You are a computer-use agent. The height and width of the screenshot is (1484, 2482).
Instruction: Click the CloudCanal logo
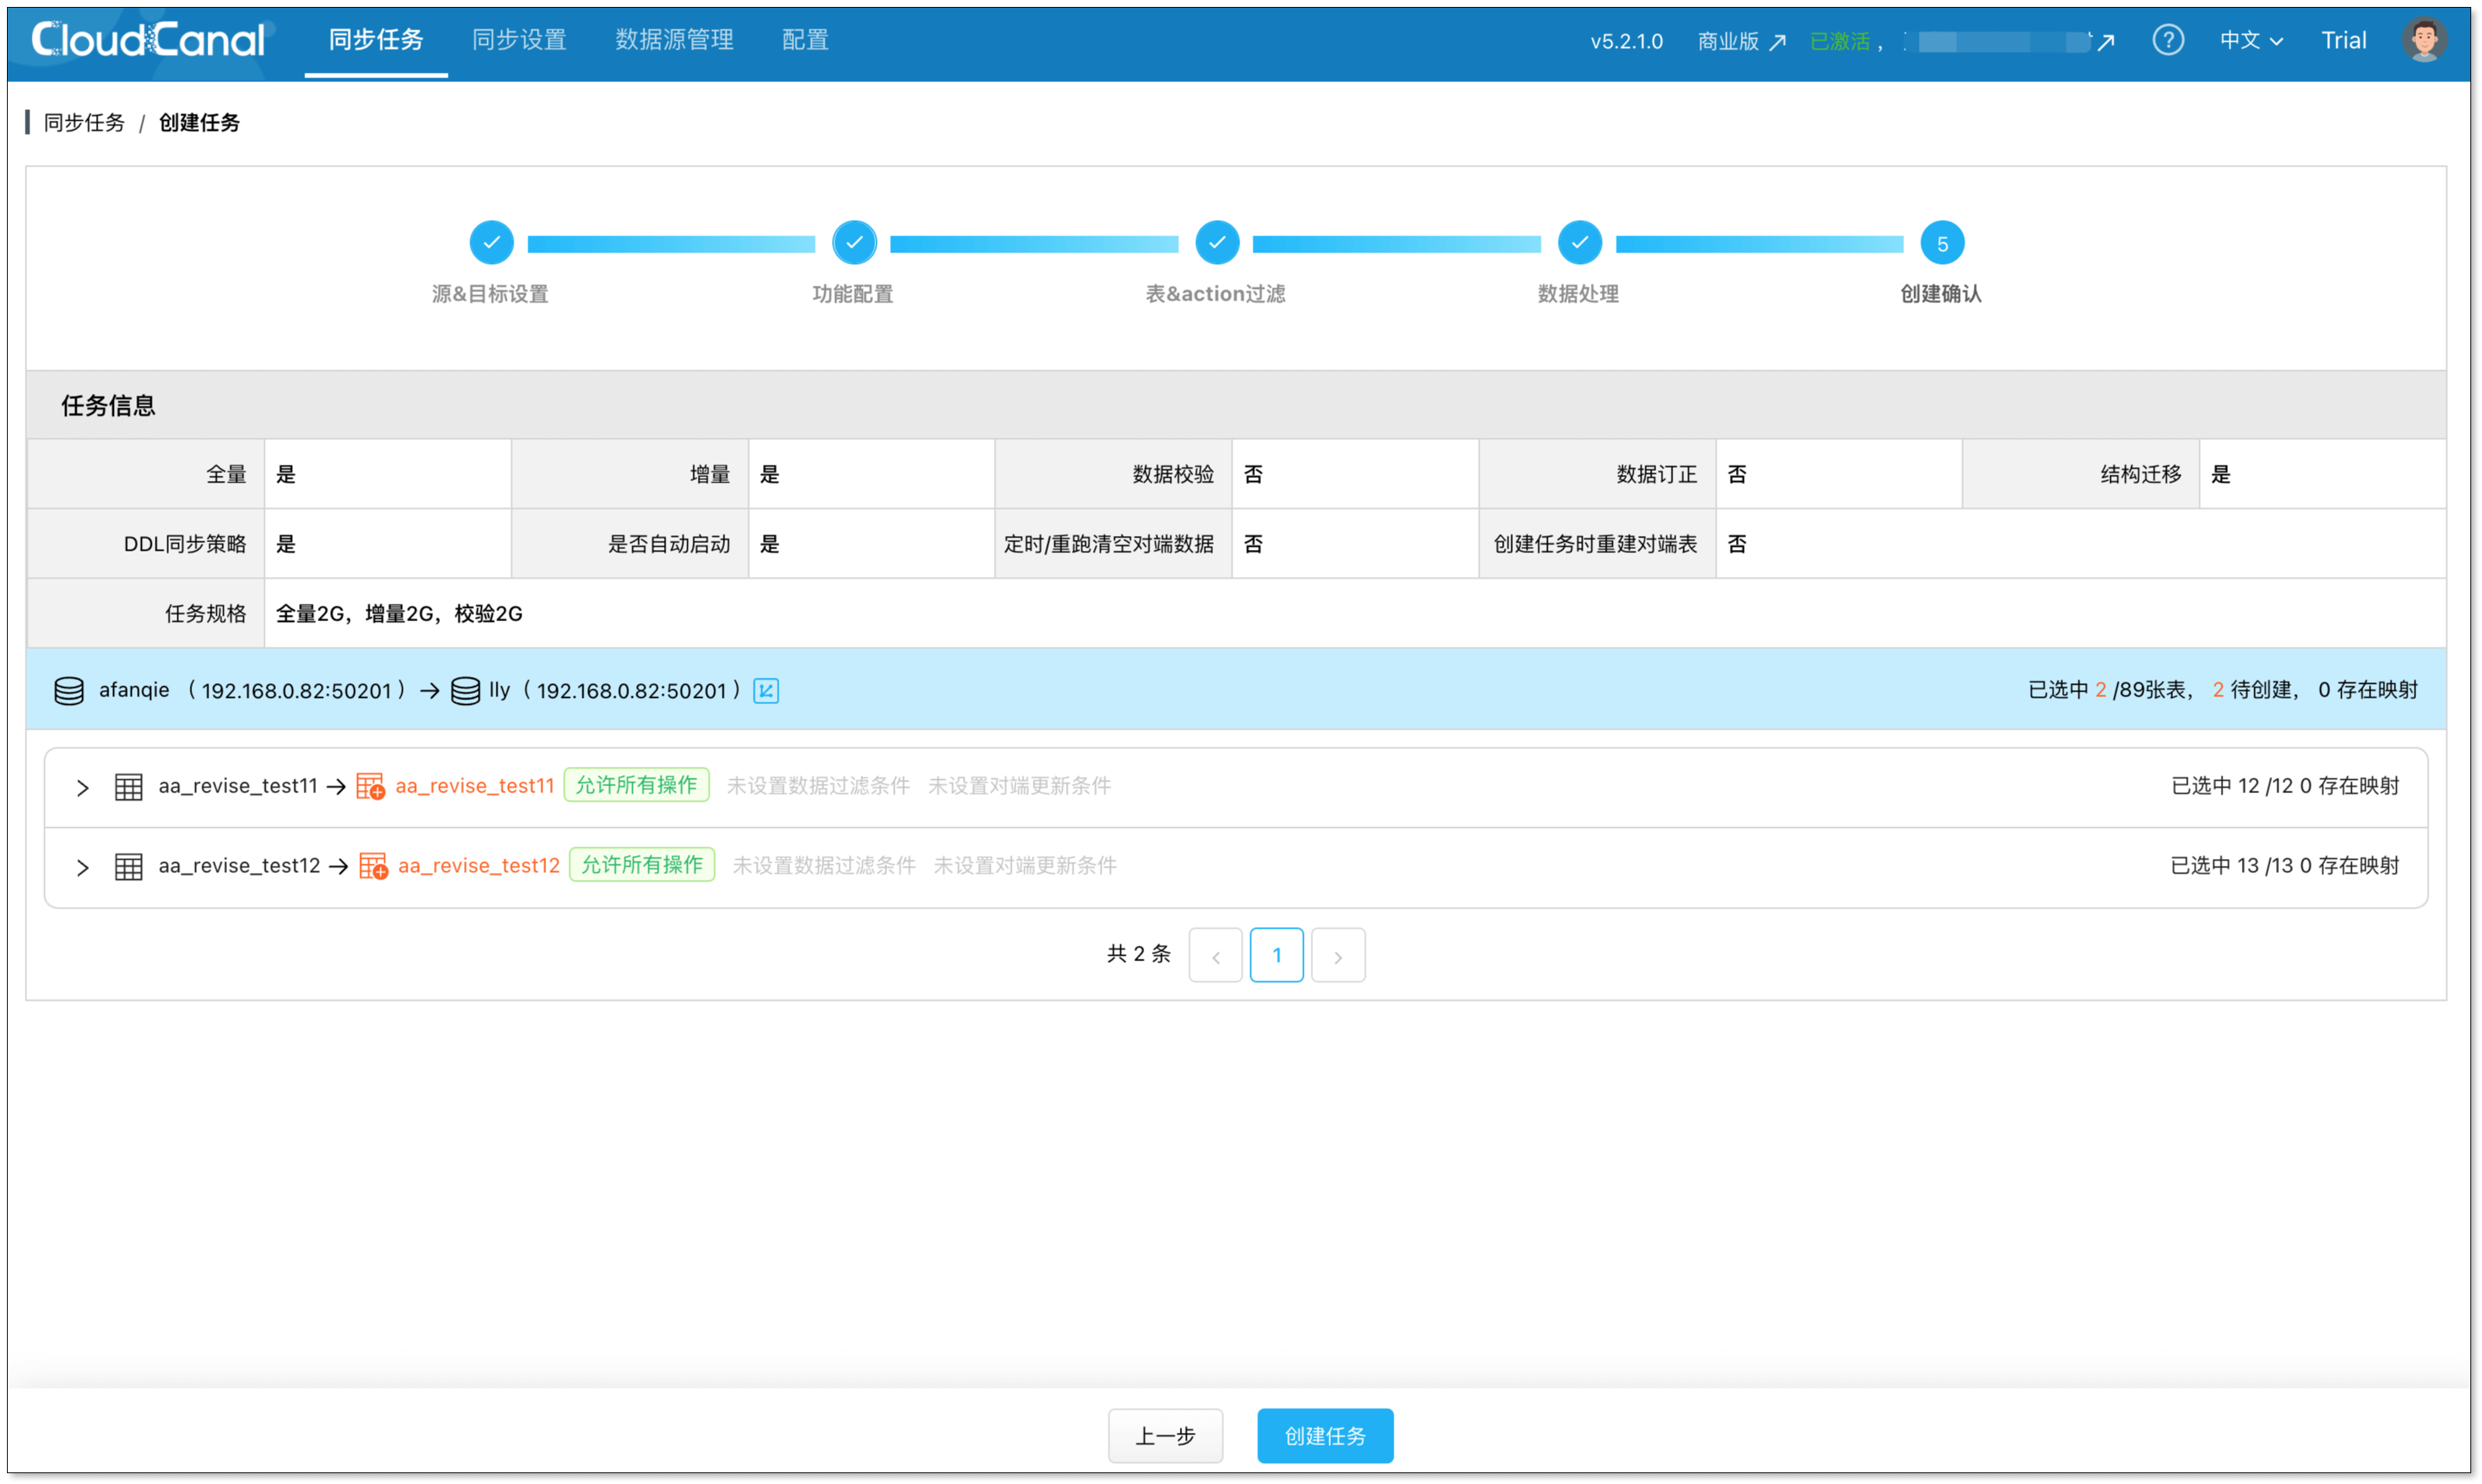(x=146, y=39)
